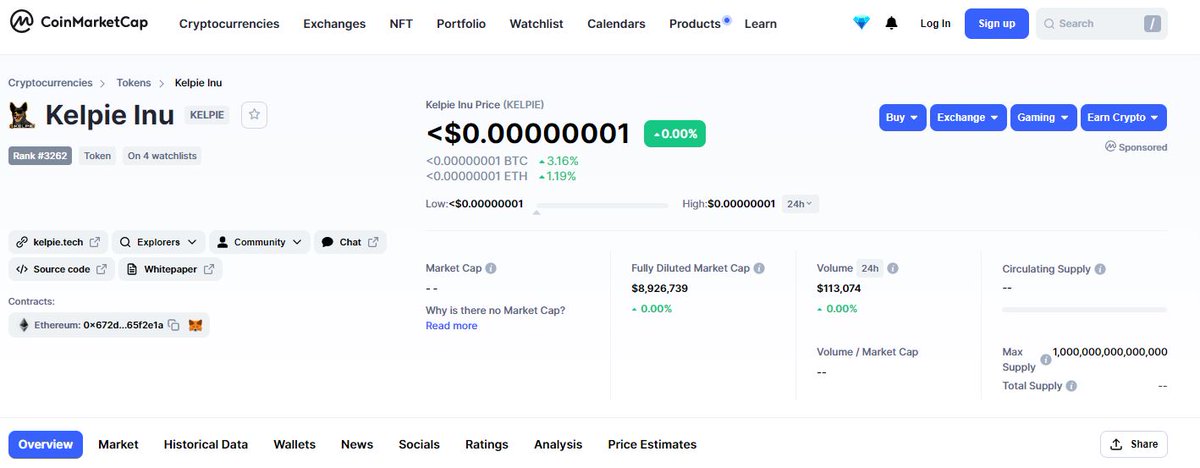Expand the Explorers dropdown
The image size is (1200, 468).
tap(159, 242)
